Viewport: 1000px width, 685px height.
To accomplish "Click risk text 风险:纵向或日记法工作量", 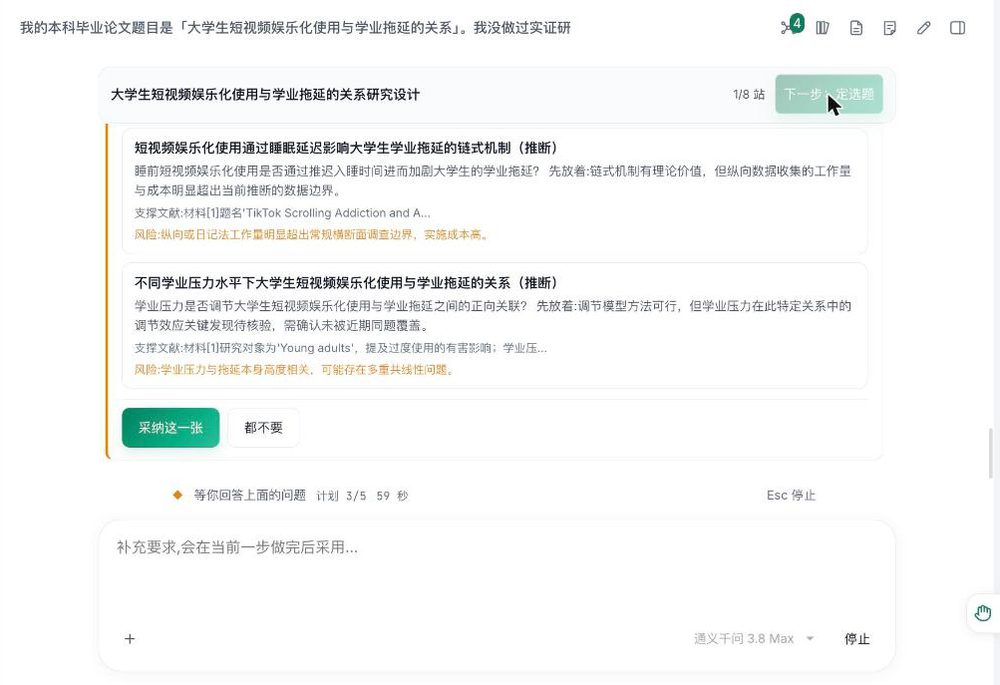I will pos(312,235).
